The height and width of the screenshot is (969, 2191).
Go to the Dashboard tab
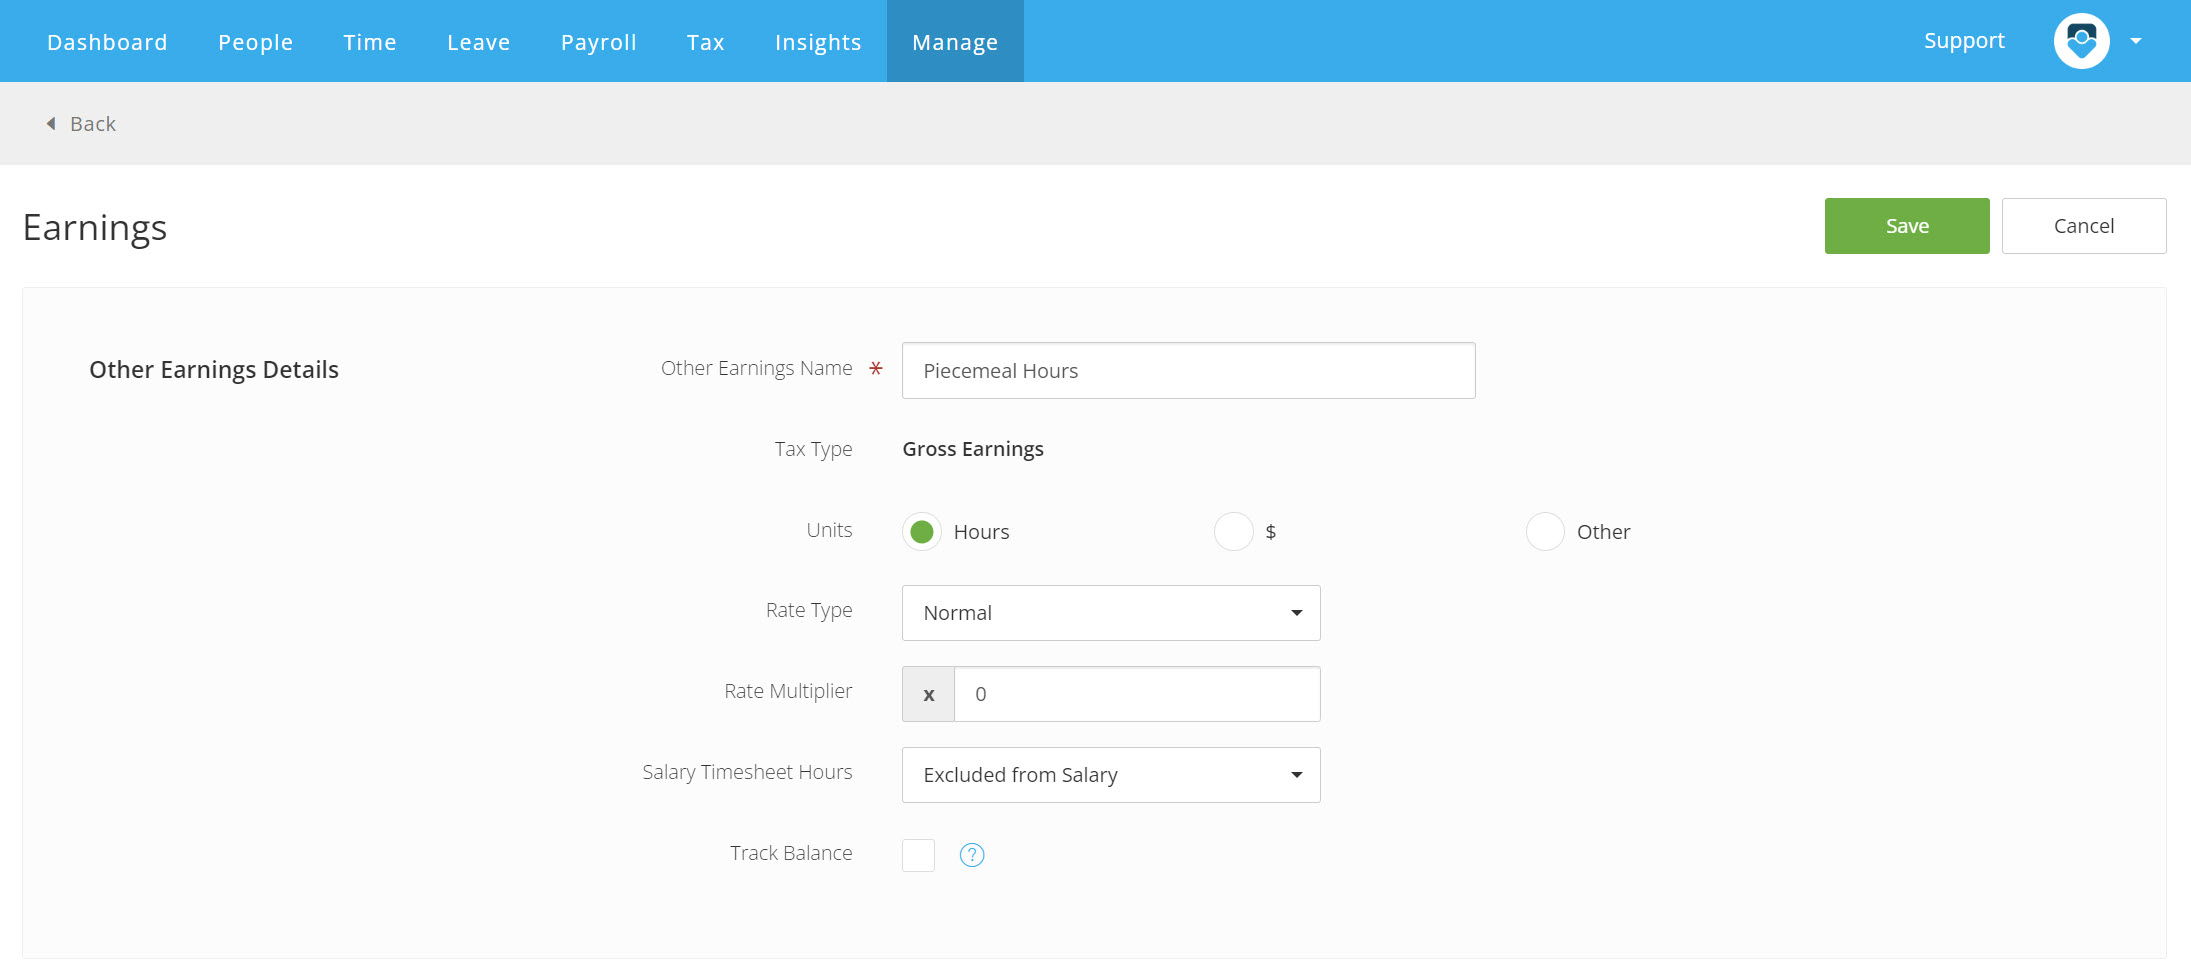[107, 42]
